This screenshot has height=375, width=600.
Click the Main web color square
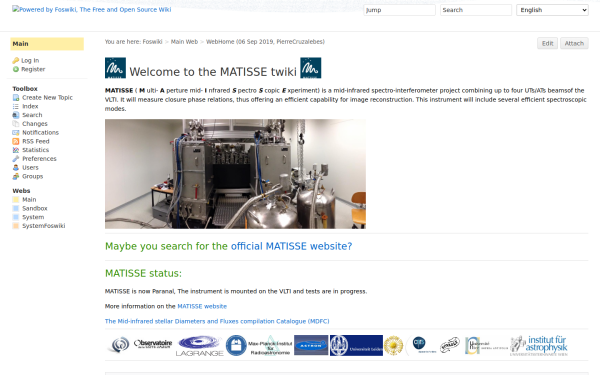click(x=16, y=199)
